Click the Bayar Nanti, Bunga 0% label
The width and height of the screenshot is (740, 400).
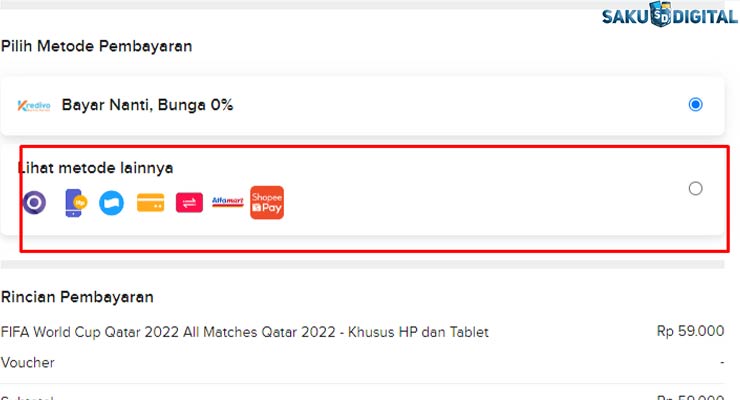147,105
